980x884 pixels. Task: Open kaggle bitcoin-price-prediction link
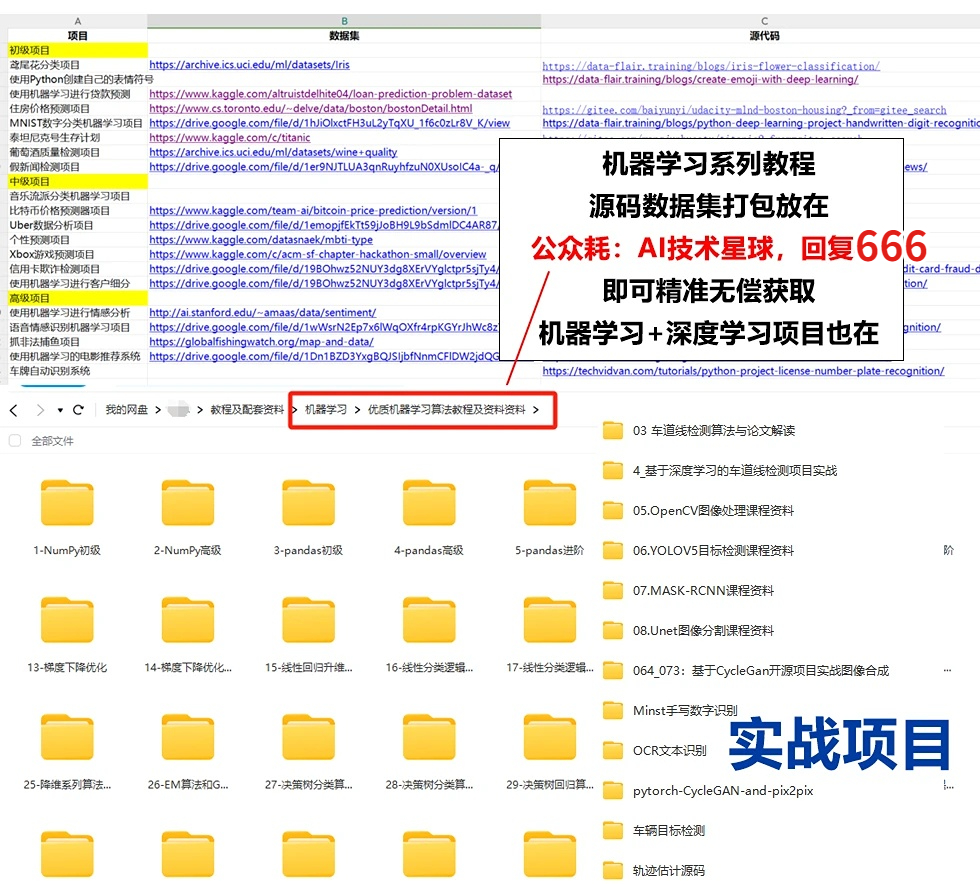point(312,211)
